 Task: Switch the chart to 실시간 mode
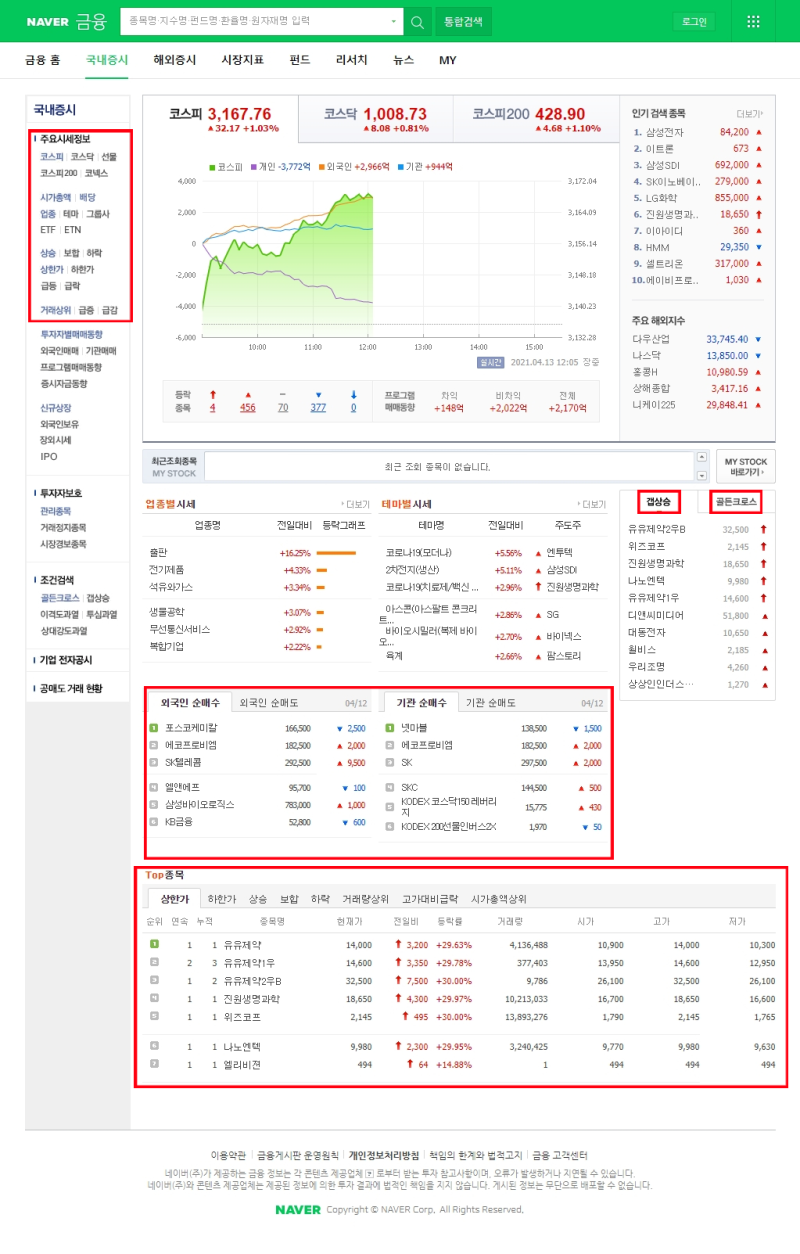[491, 364]
